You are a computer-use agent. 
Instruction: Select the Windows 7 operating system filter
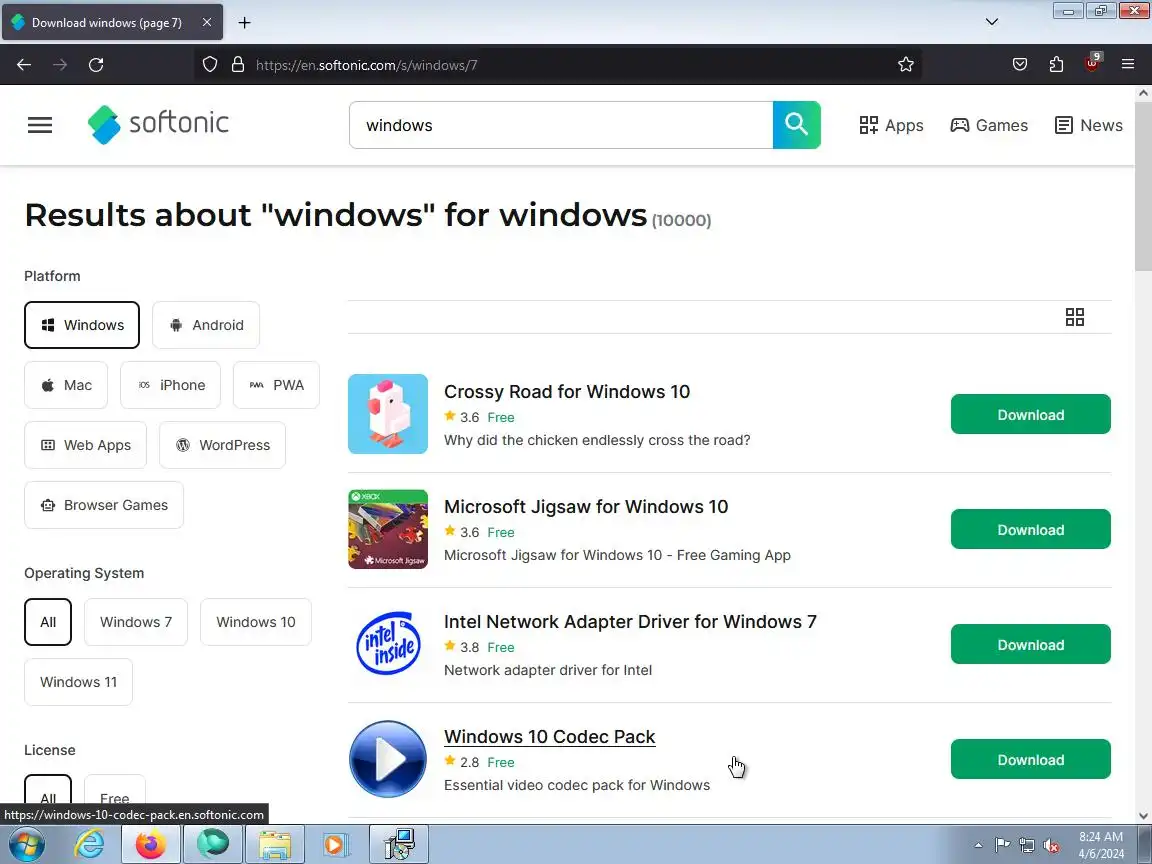(x=136, y=622)
